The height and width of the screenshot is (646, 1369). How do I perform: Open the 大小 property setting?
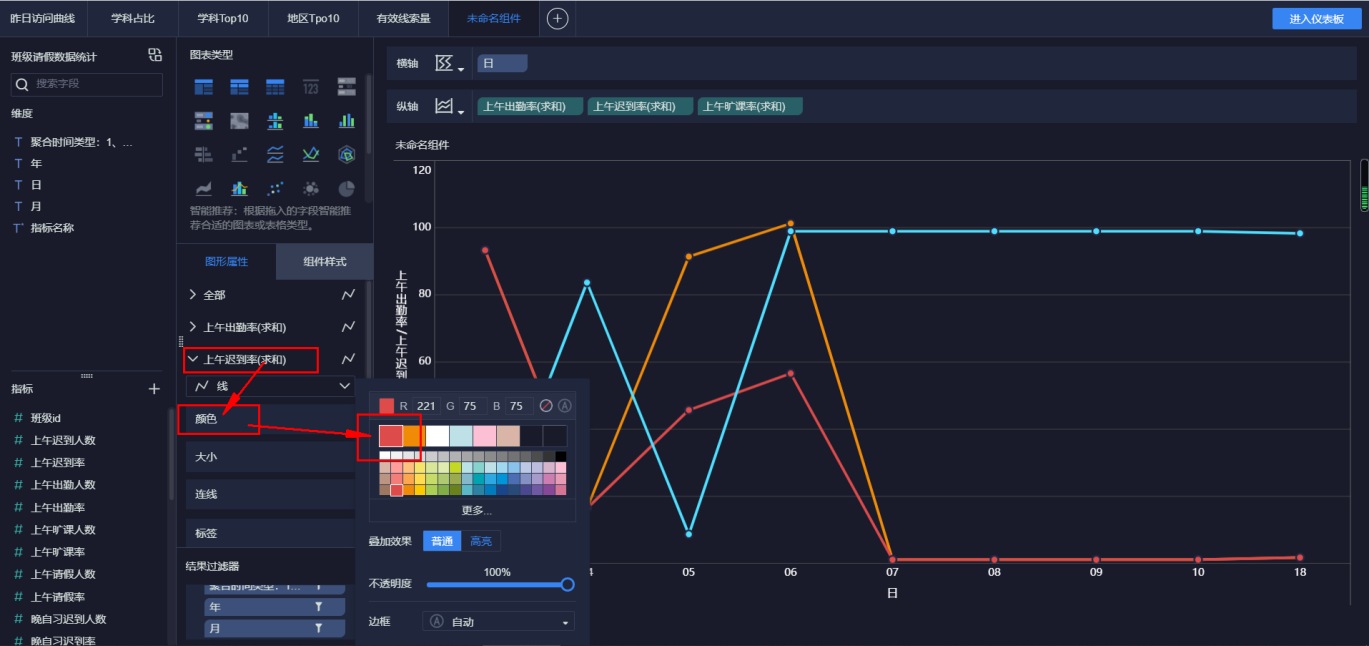[270, 456]
